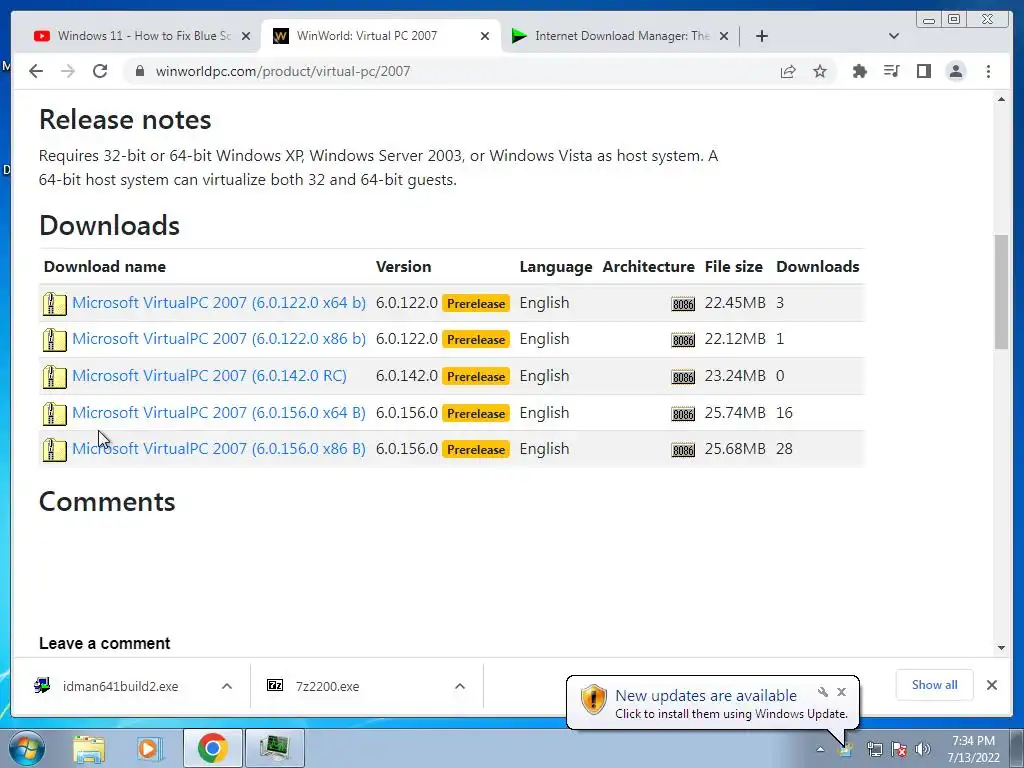The width and height of the screenshot is (1024, 768).
Task: Click the site lock icon in address bar
Action: (140, 71)
